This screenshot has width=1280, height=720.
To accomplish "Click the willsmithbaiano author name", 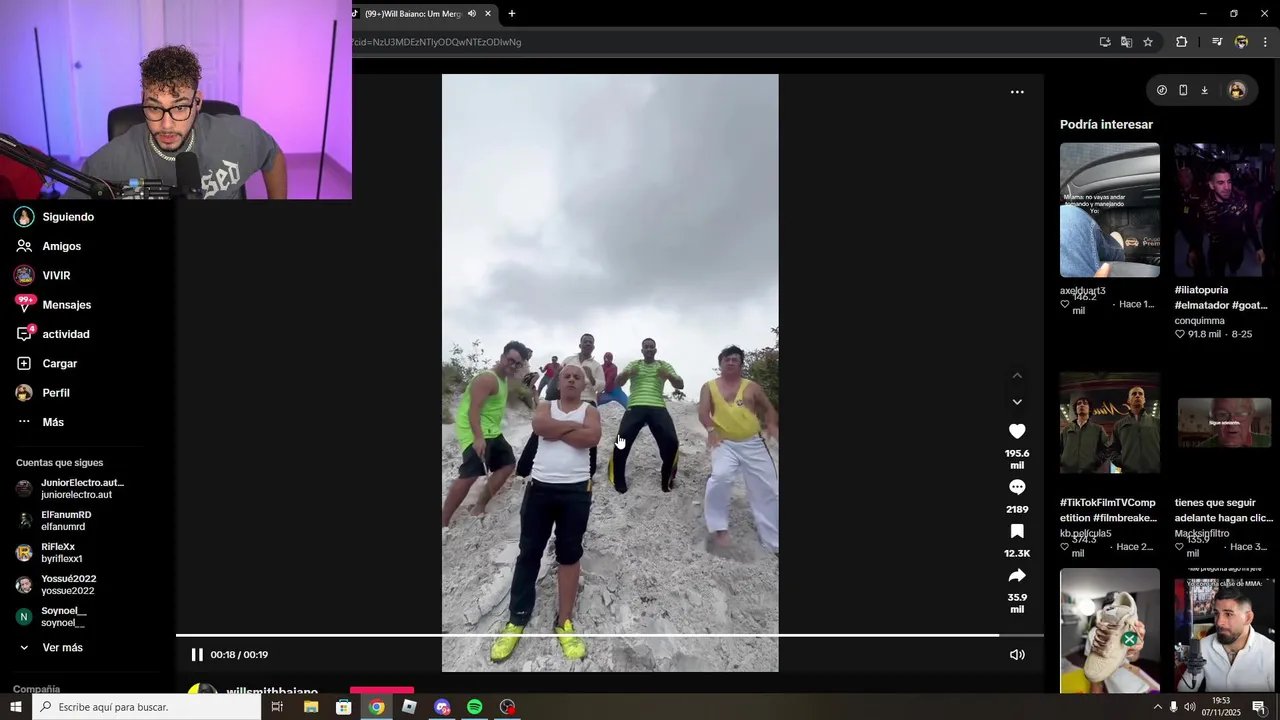I will (x=272, y=691).
